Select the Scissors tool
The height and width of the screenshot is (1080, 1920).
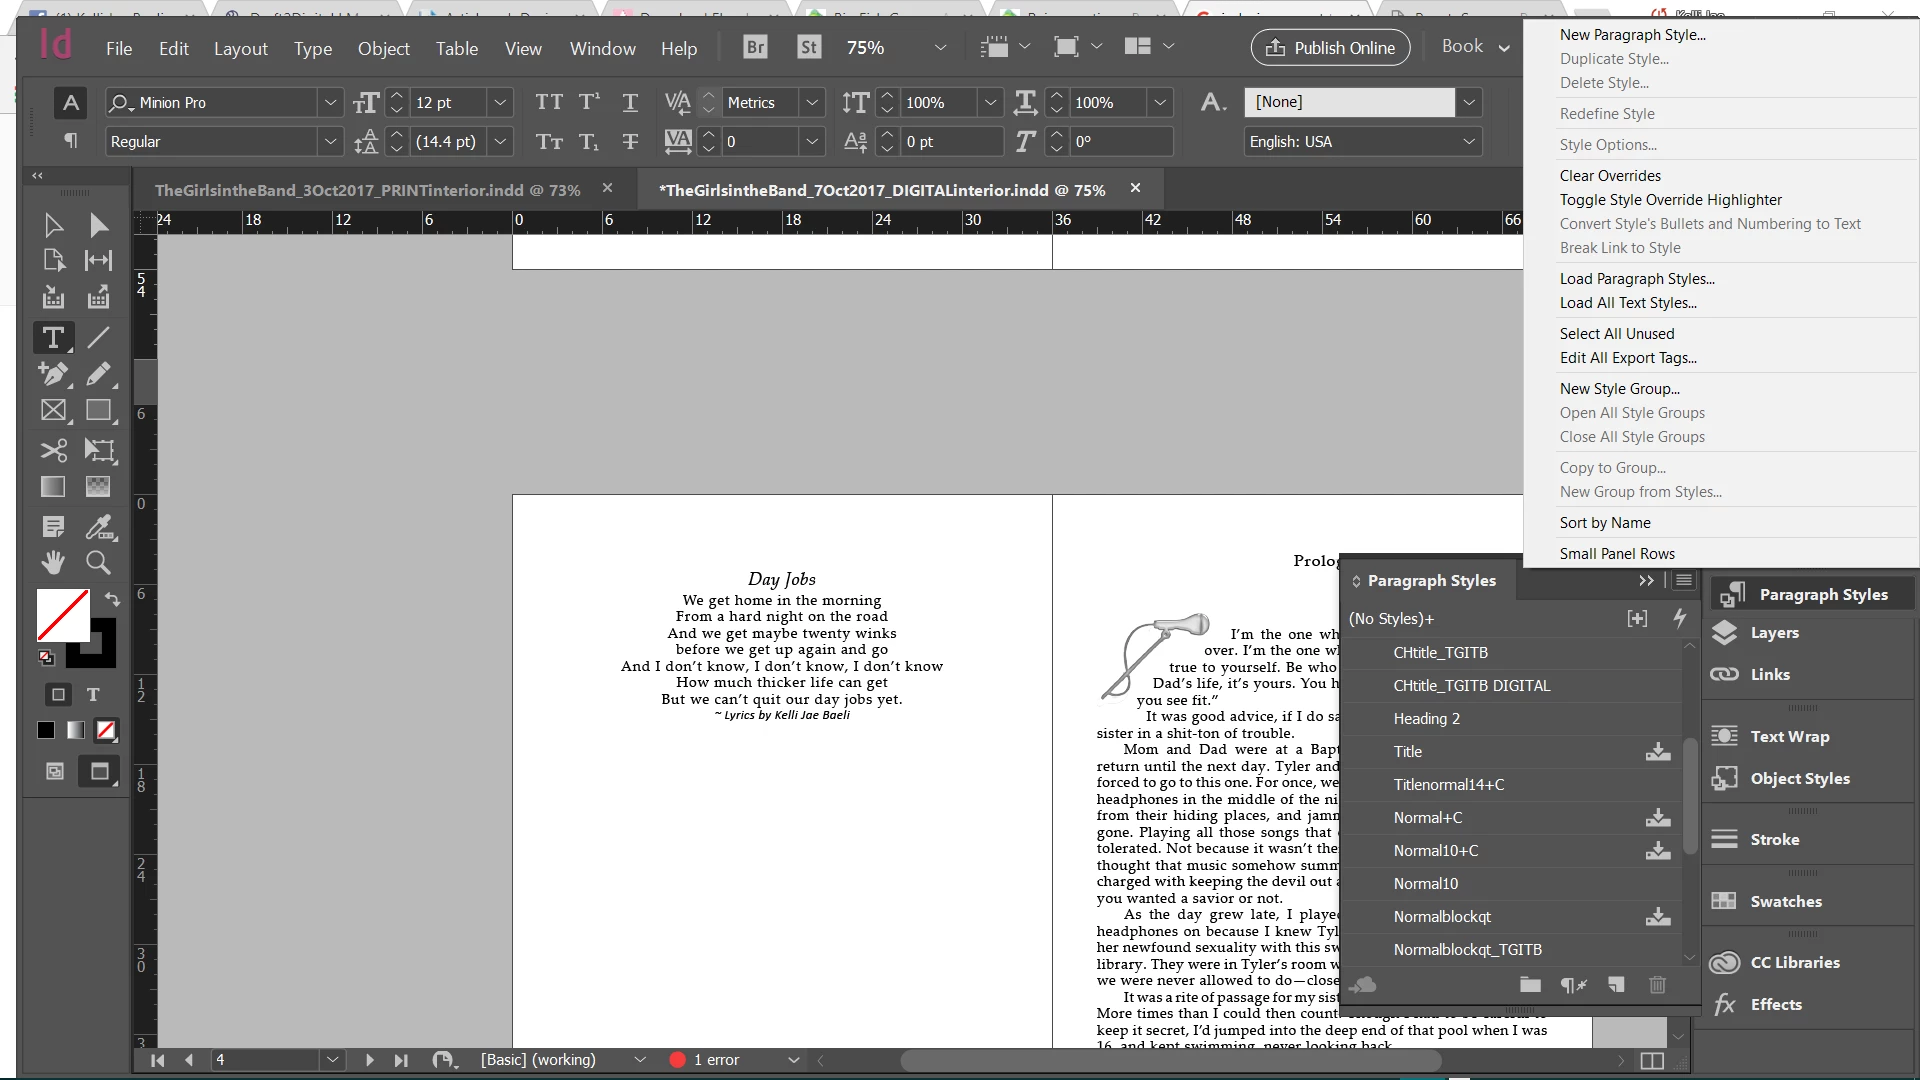(x=53, y=450)
